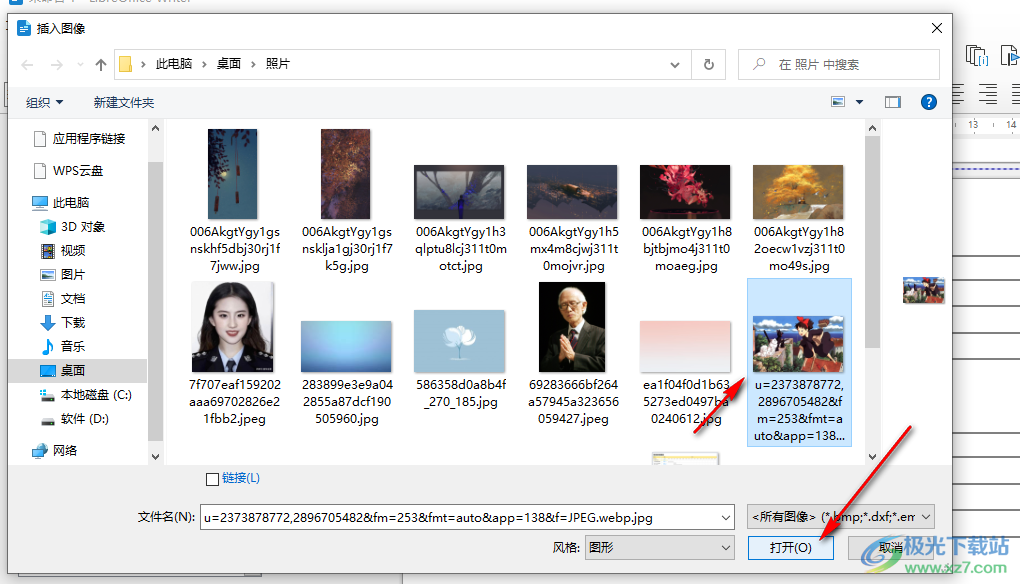The height and width of the screenshot is (584, 1020).
Task: Select blue gradient image 283899e3e9a04...jpg
Action: [347, 373]
